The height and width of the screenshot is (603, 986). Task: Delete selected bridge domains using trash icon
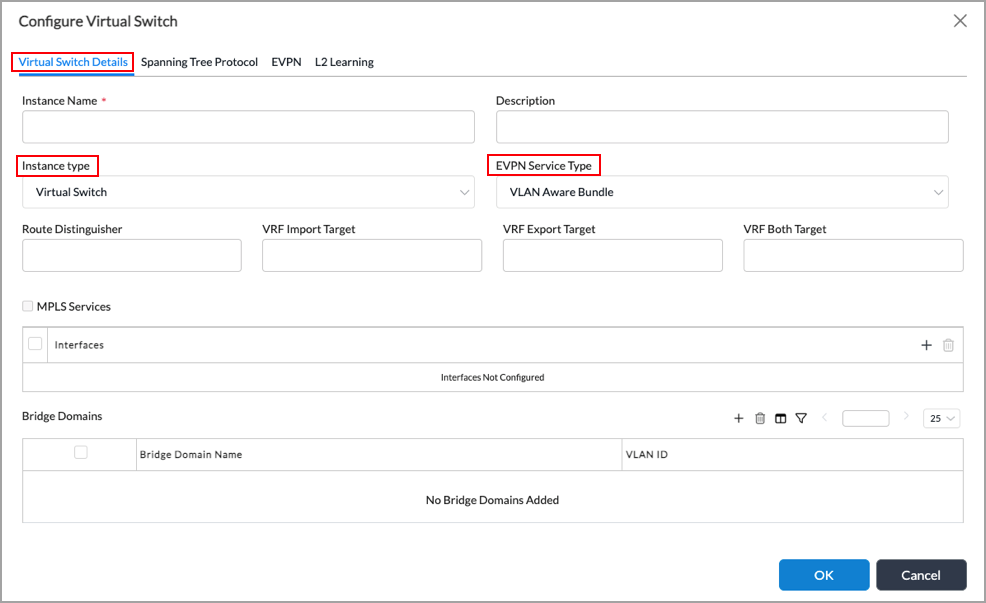click(760, 418)
